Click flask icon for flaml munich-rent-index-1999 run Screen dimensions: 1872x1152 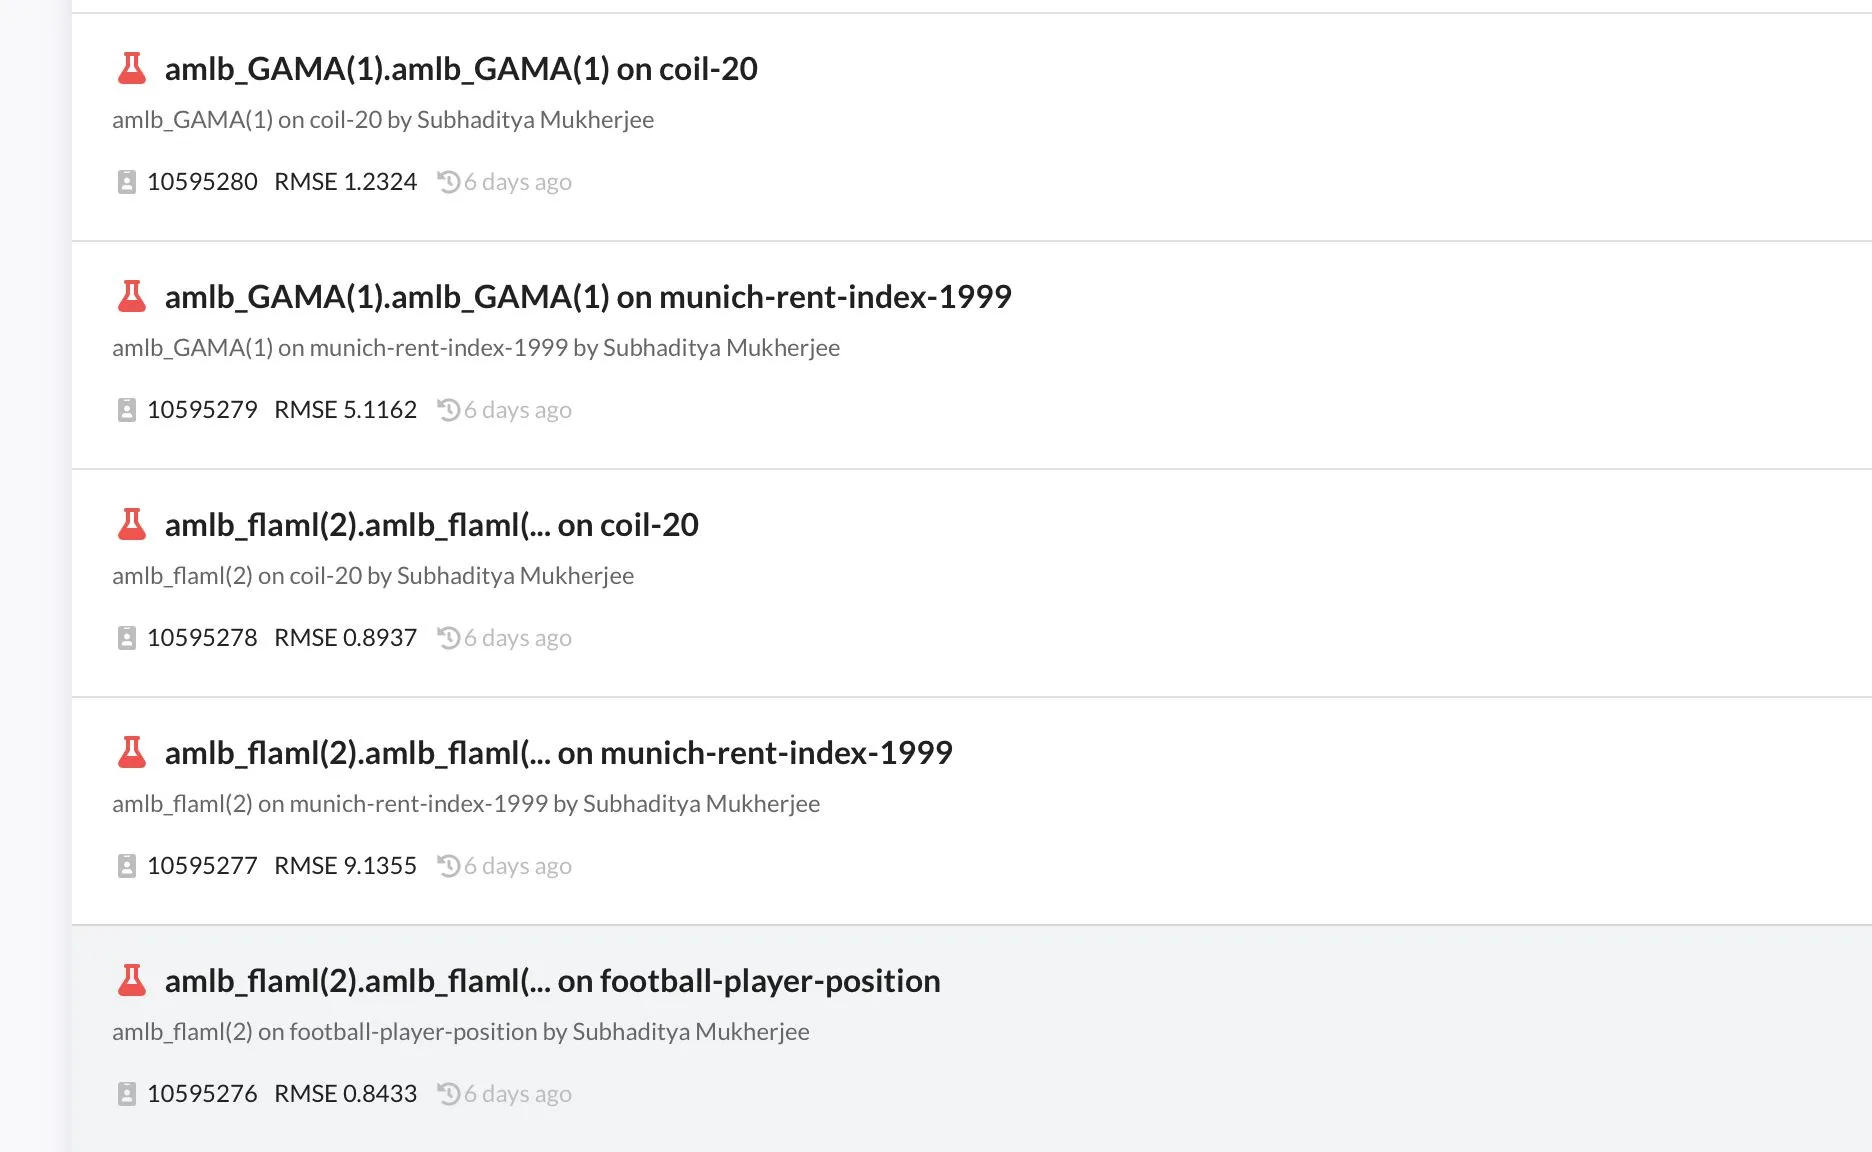132,752
